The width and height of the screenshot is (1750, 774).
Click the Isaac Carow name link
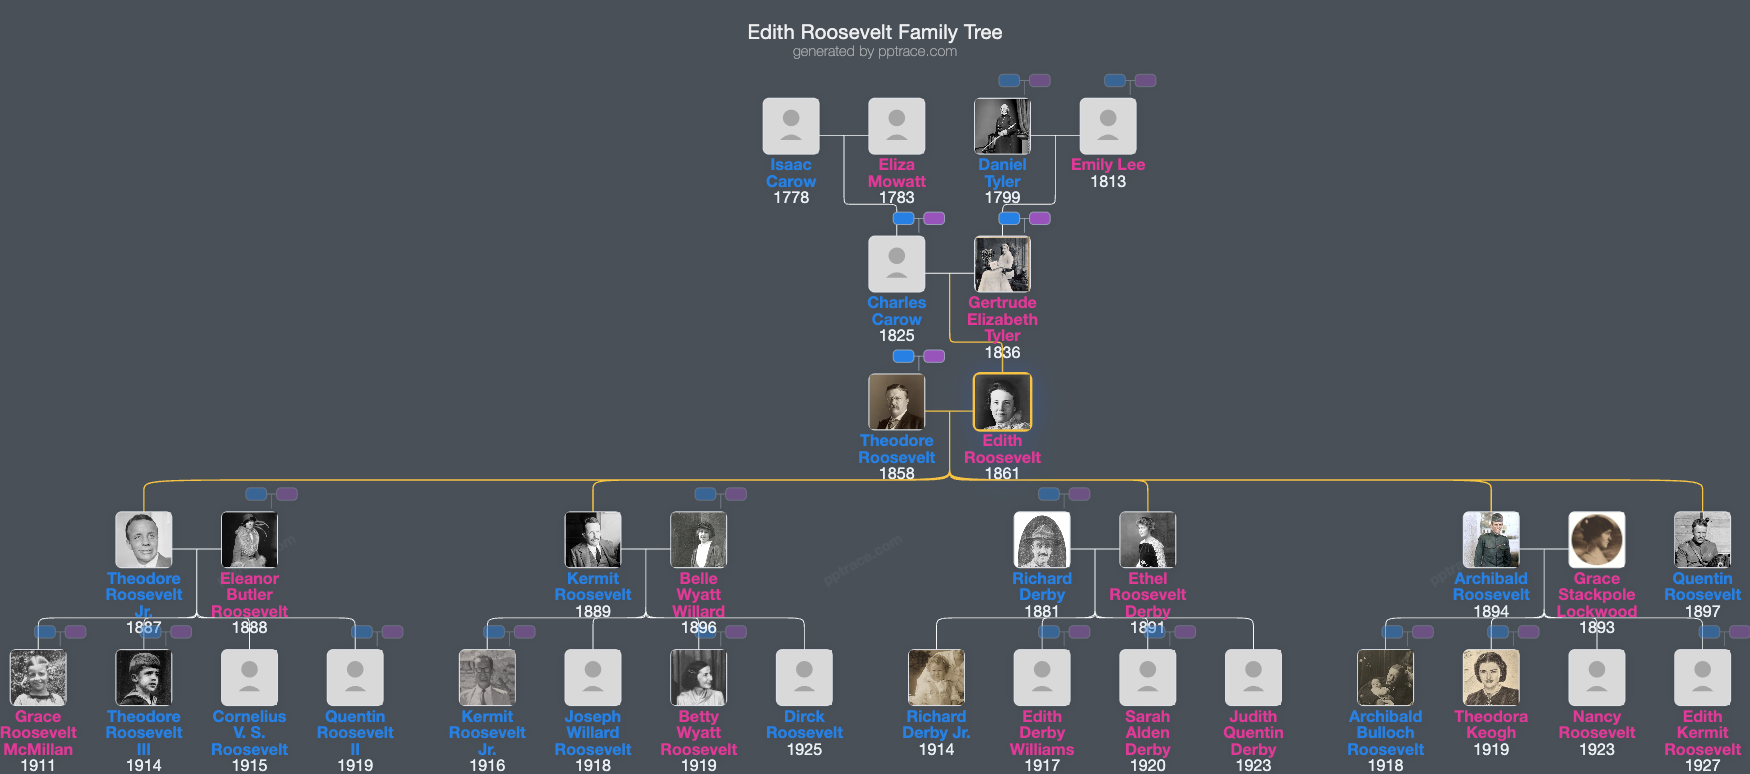(791, 173)
